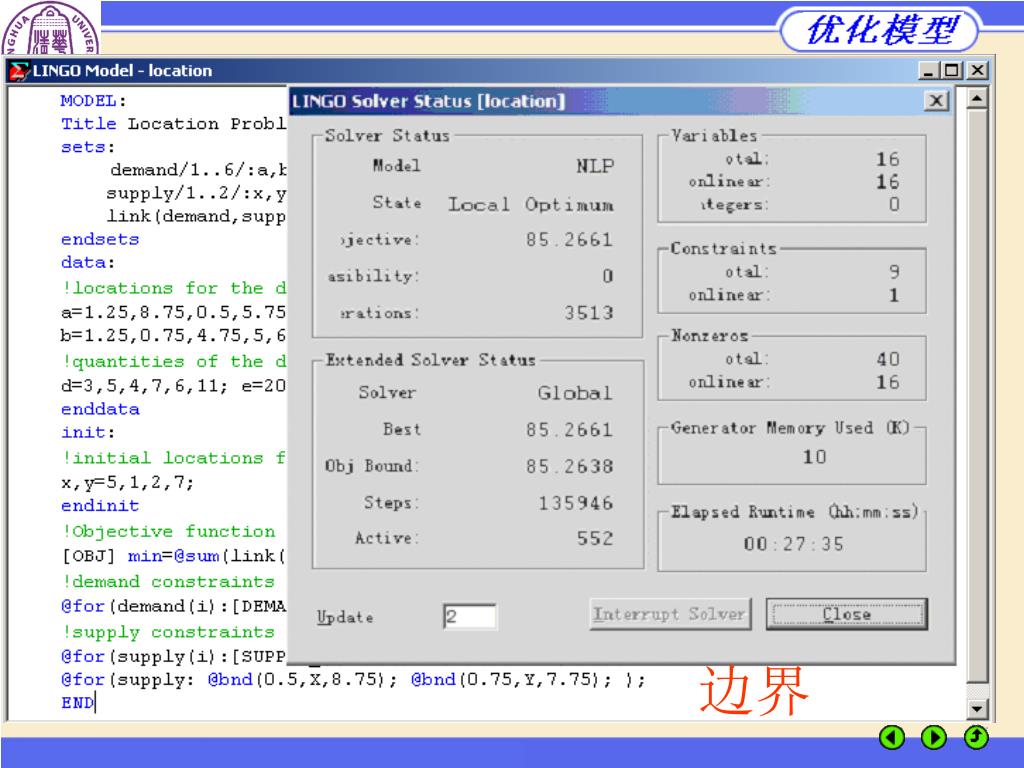Image resolution: width=1024 pixels, height=768 pixels.
Task: Click the iterations value 3513
Action: tap(589, 313)
